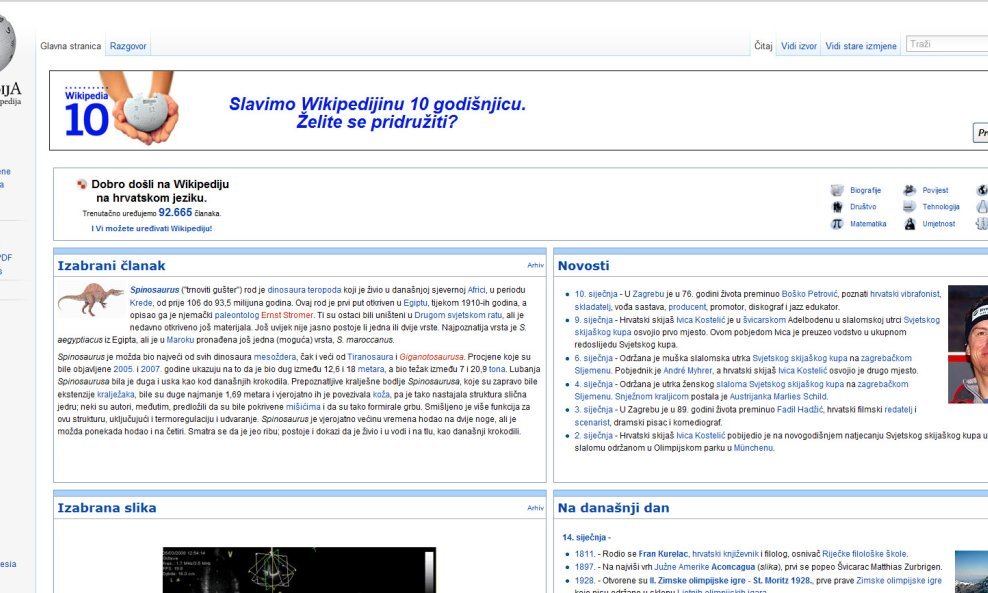Follow the mesoždera link

pyautogui.click(x=275, y=357)
